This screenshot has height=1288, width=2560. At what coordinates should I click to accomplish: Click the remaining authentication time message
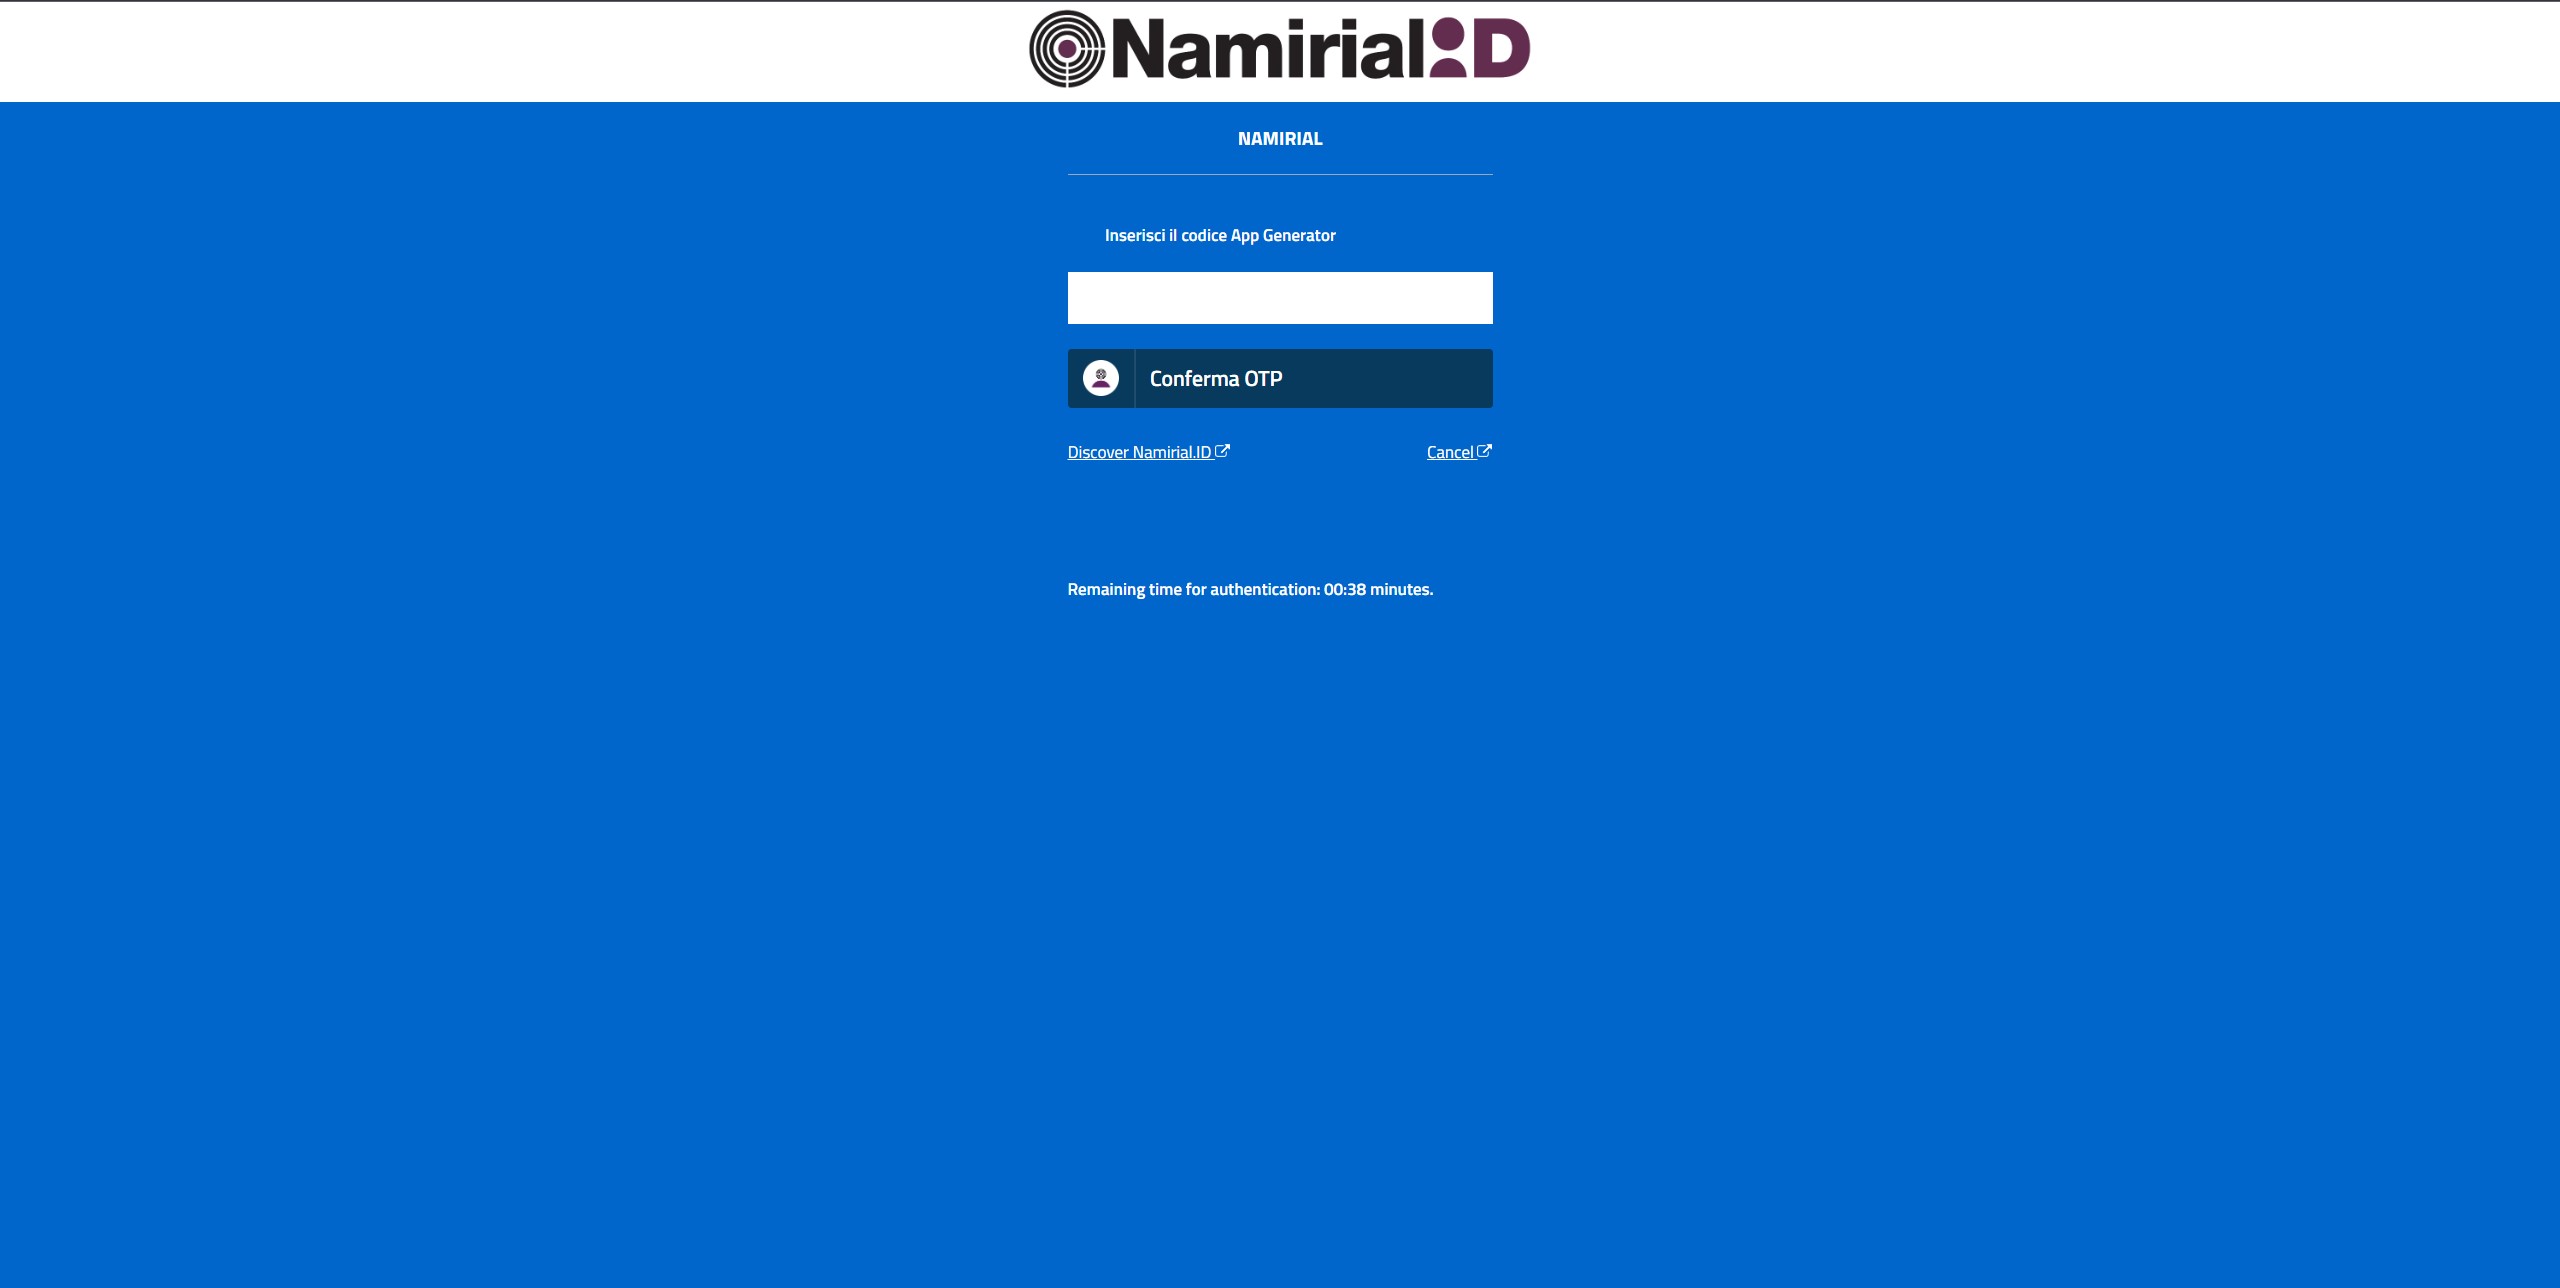coord(1250,589)
